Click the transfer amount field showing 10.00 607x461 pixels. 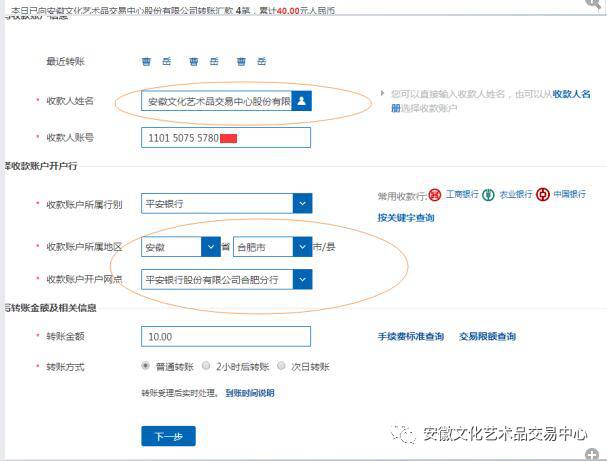coord(226,336)
